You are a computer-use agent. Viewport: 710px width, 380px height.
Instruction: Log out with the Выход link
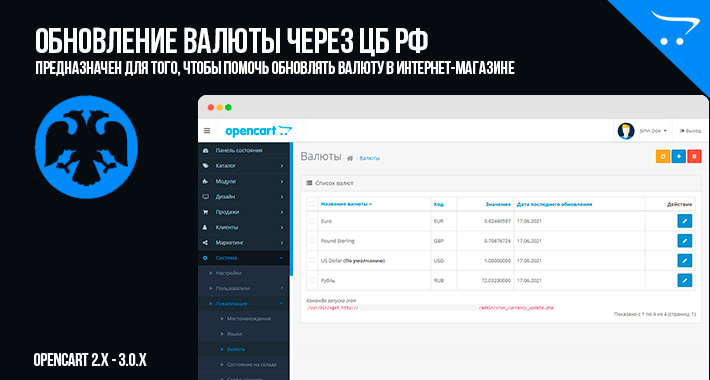691,131
